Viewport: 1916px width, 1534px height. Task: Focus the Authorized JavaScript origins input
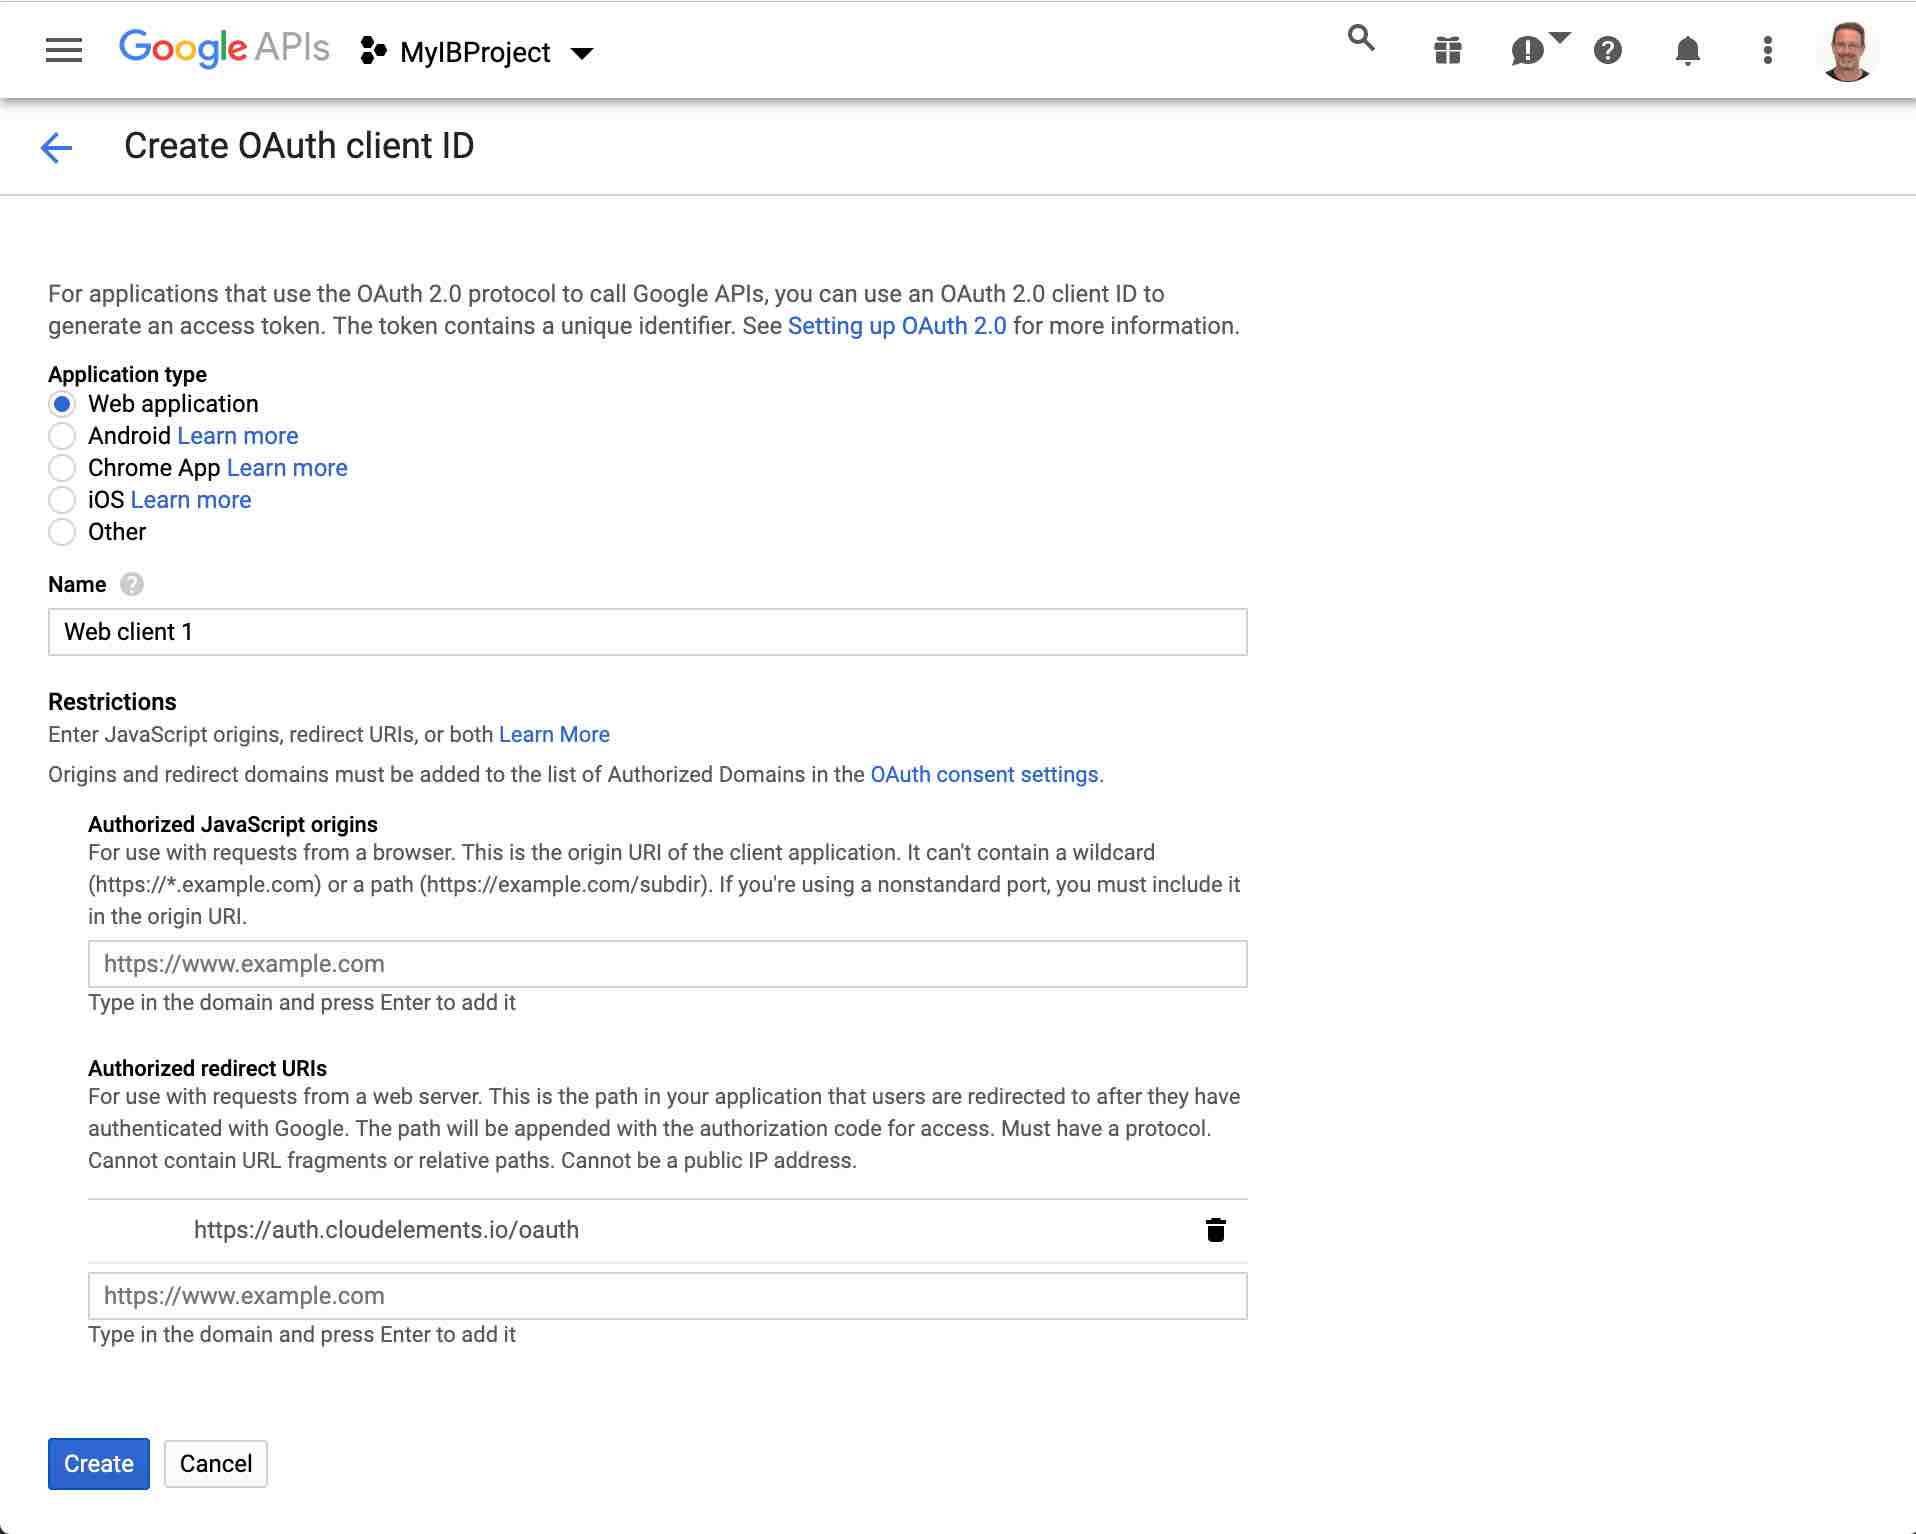click(x=668, y=964)
